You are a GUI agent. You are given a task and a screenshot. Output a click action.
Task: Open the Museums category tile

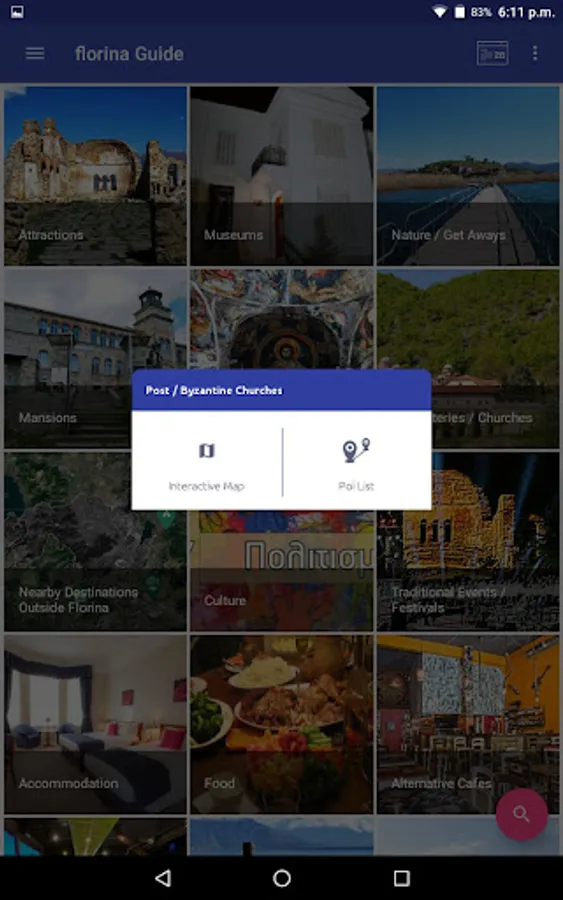(281, 176)
